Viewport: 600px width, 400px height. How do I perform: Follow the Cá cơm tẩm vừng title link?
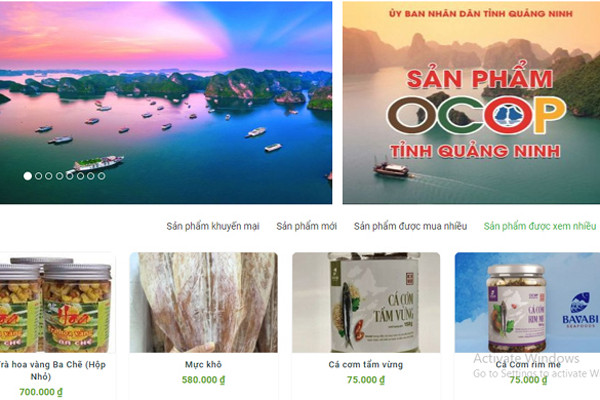pos(366,364)
